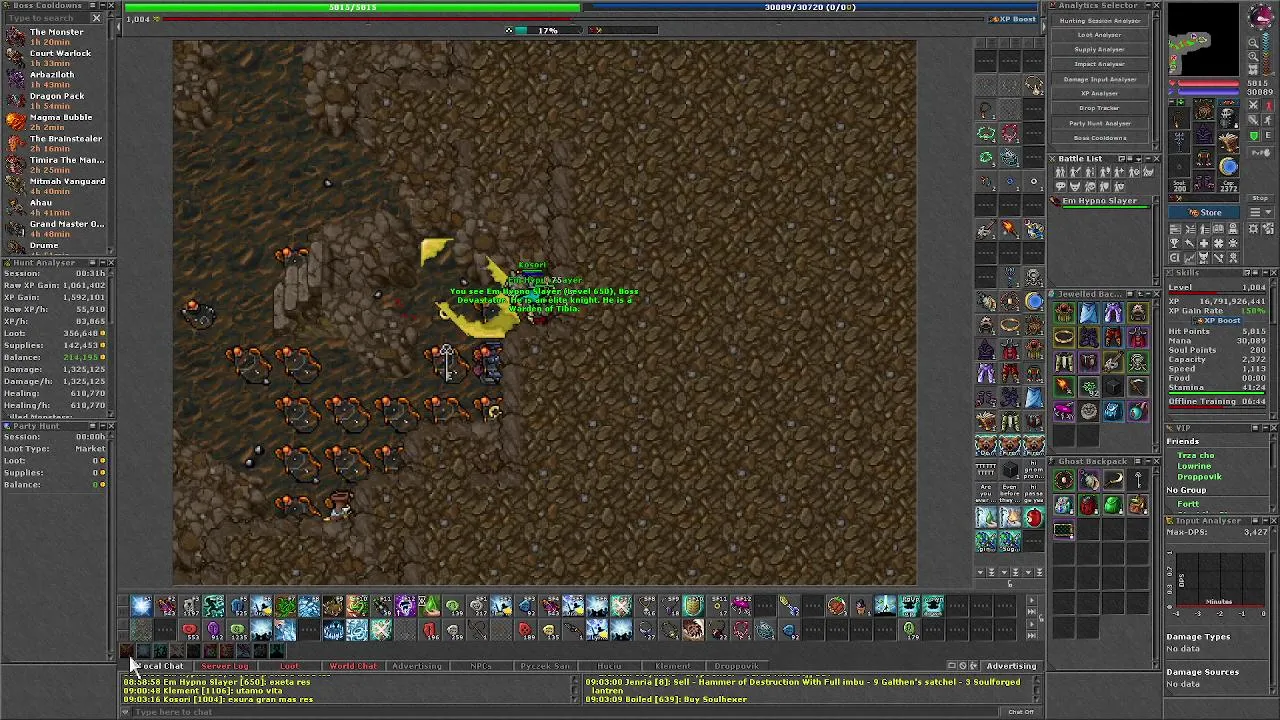Click first item in Ghost Backpack
Screen dimensions: 1280x720
coord(1064,482)
